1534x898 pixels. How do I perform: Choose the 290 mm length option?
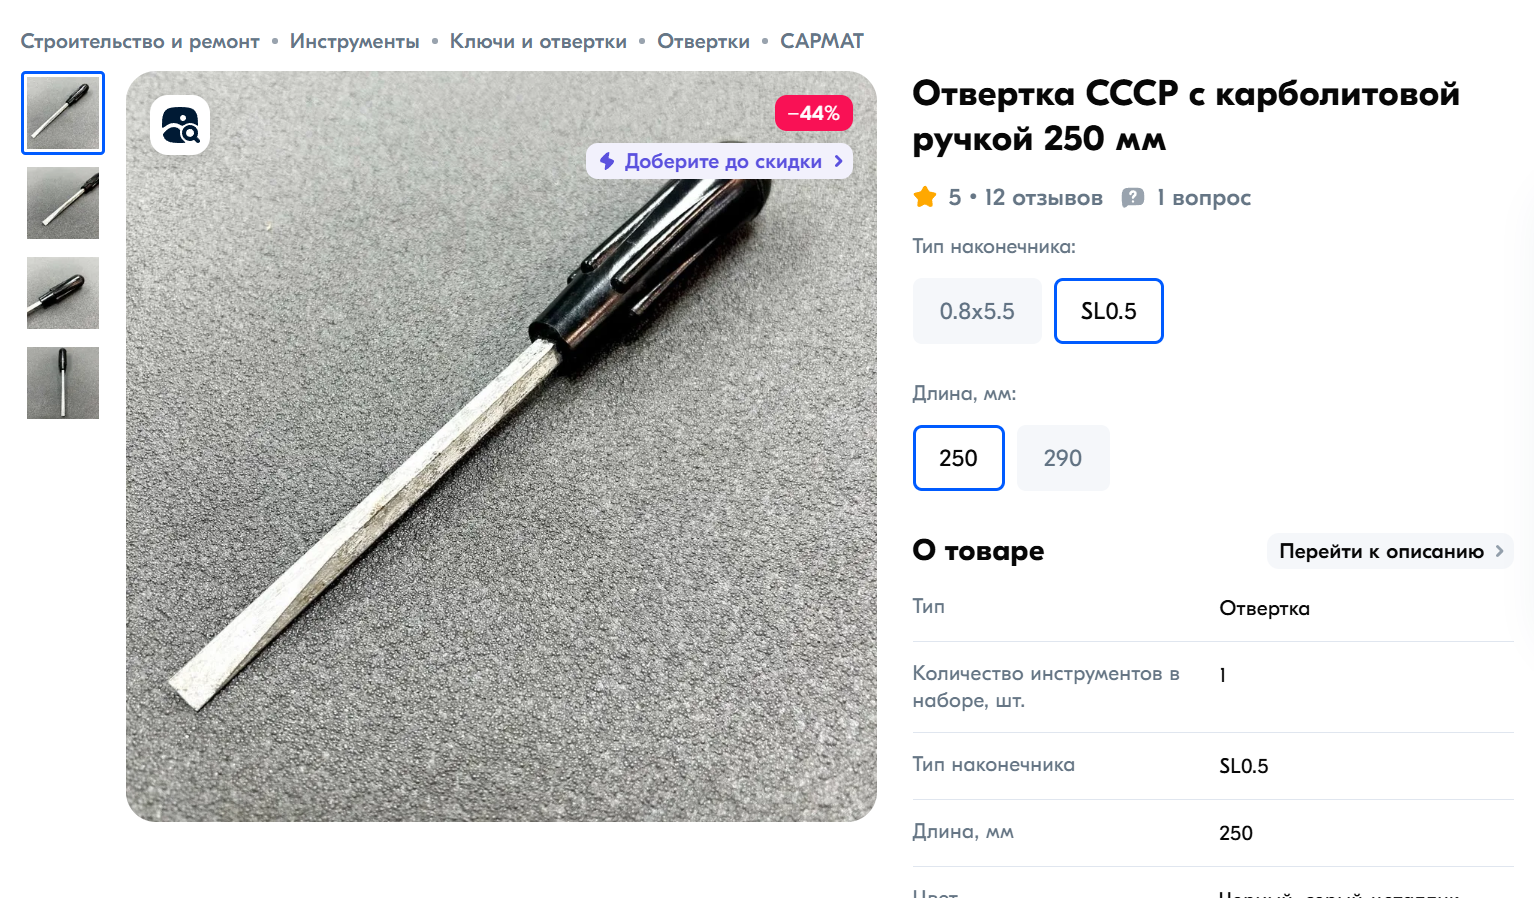point(1063,458)
